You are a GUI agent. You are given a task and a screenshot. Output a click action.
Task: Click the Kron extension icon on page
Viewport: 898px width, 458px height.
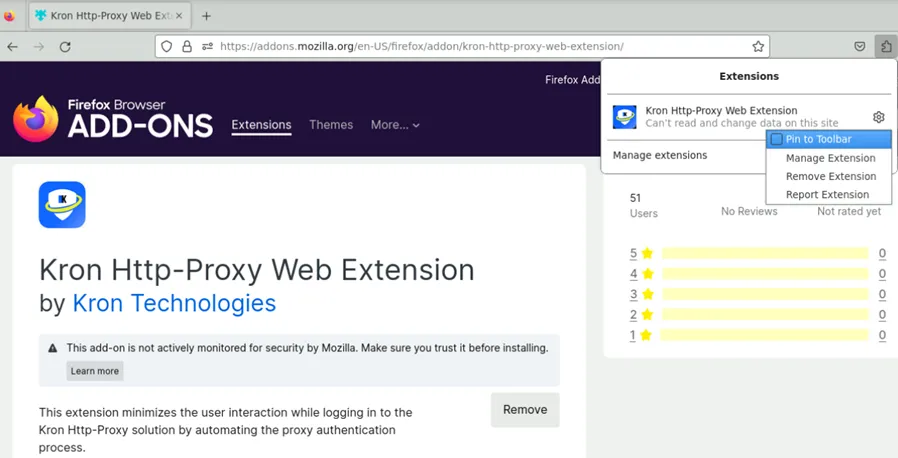point(62,204)
